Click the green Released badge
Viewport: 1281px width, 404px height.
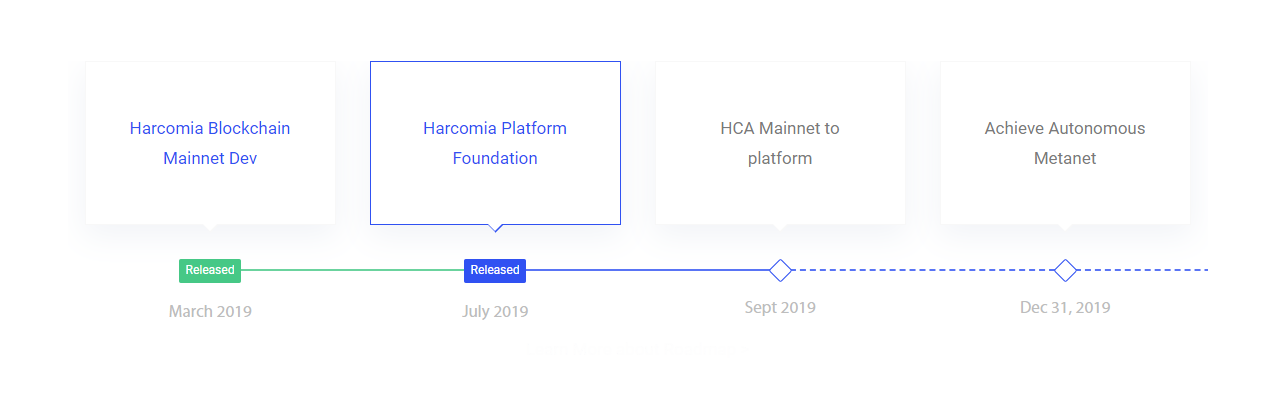[210, 270]
